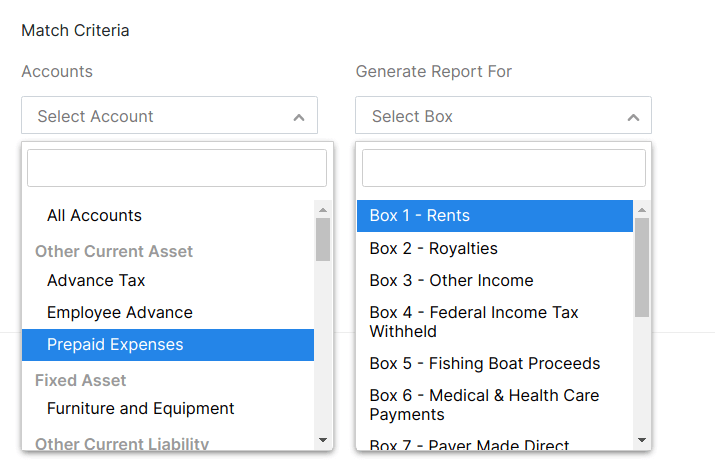Select Box 6 - Medical & Health Care Payments
715x475 pixels.
pyautogui.click(x=484, y=404)
